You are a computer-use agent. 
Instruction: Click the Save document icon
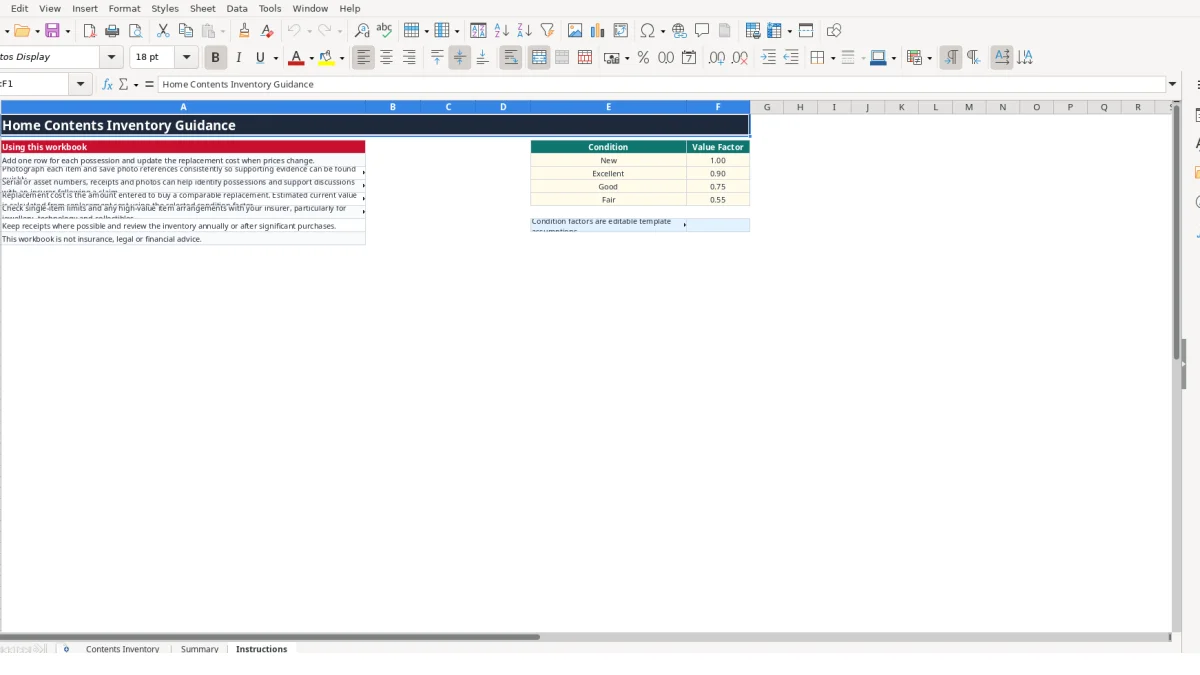[x=52, y=31]
